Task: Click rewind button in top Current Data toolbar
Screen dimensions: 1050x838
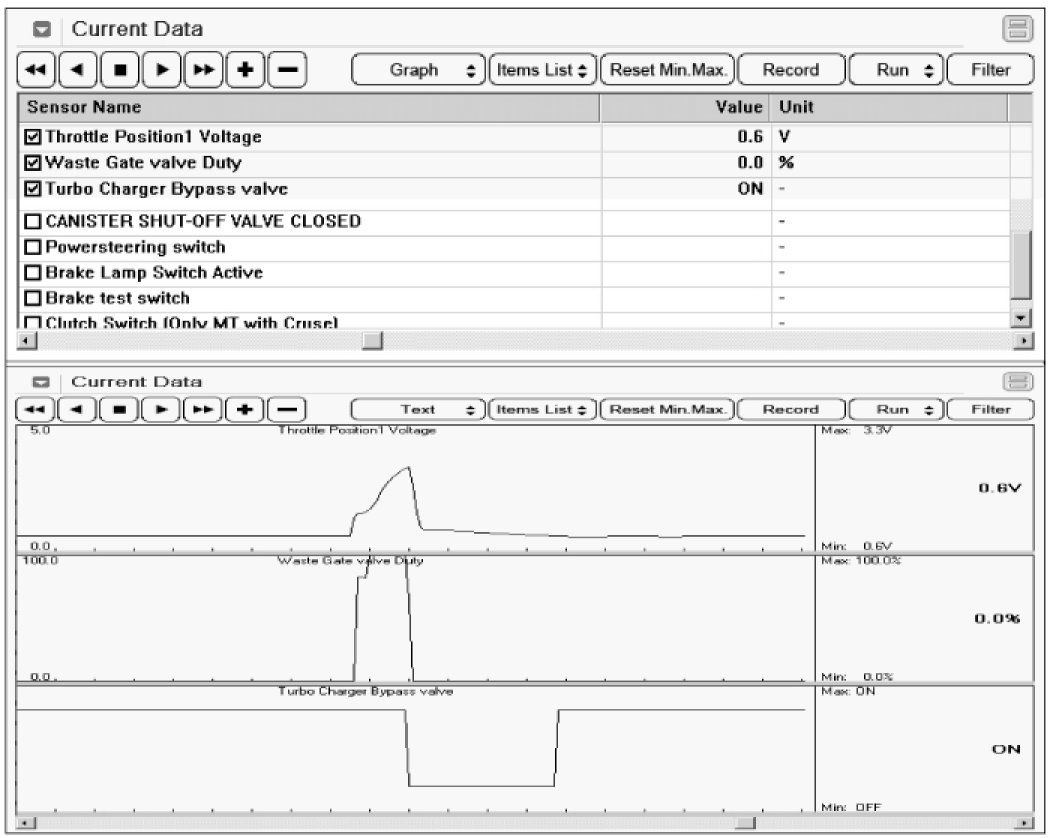Action: click(36, 70)
